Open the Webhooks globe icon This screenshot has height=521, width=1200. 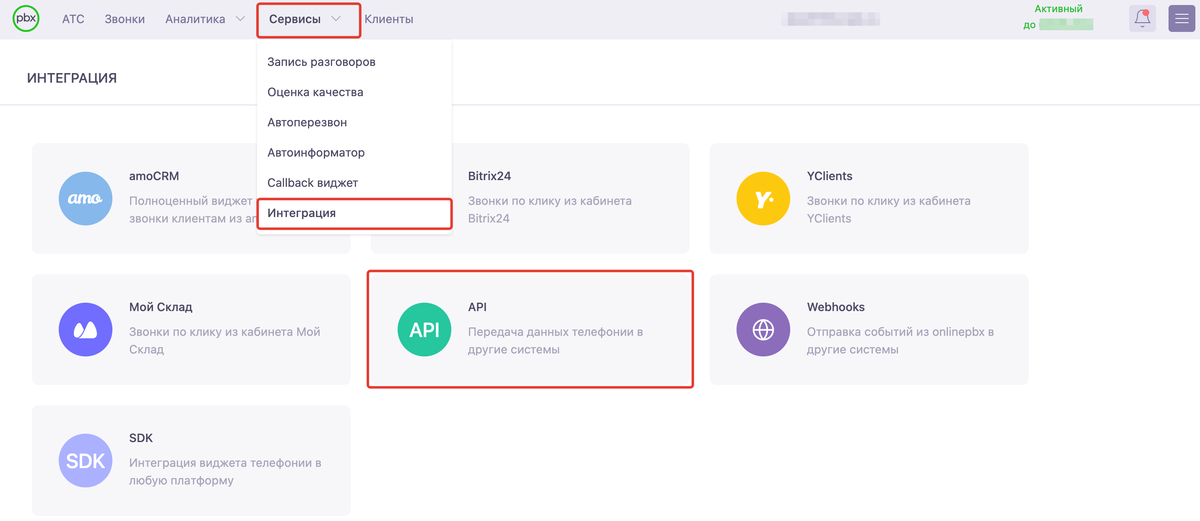click(x=763, y=329)
